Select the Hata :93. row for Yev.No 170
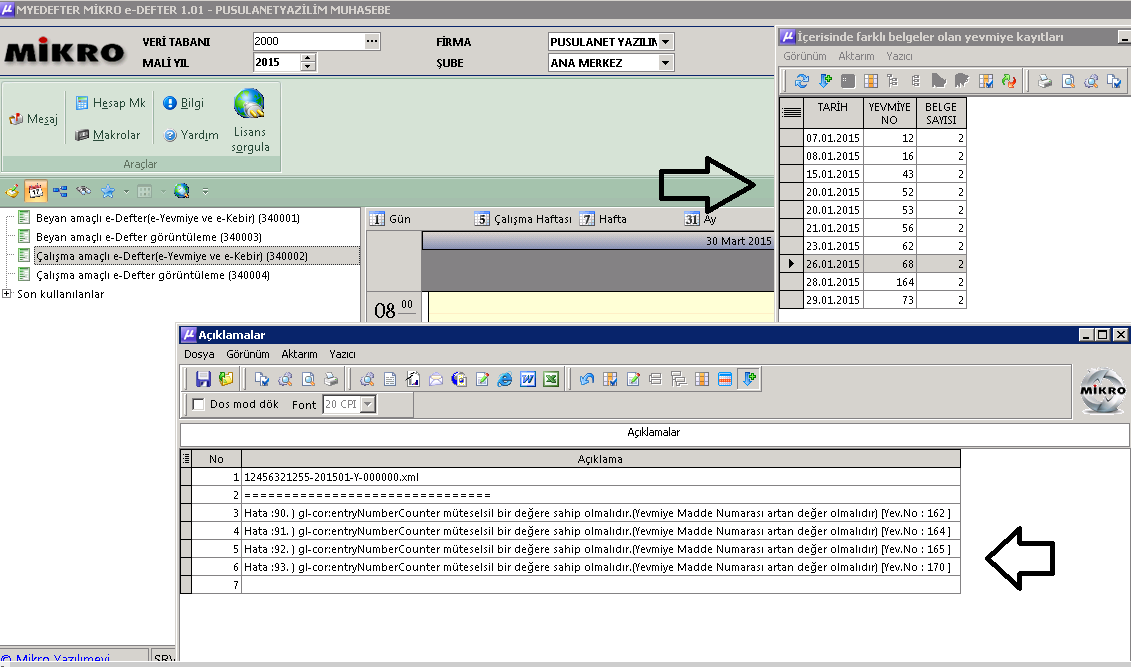Viewport: 1131px width, 667px height. [x=571, y=567]
